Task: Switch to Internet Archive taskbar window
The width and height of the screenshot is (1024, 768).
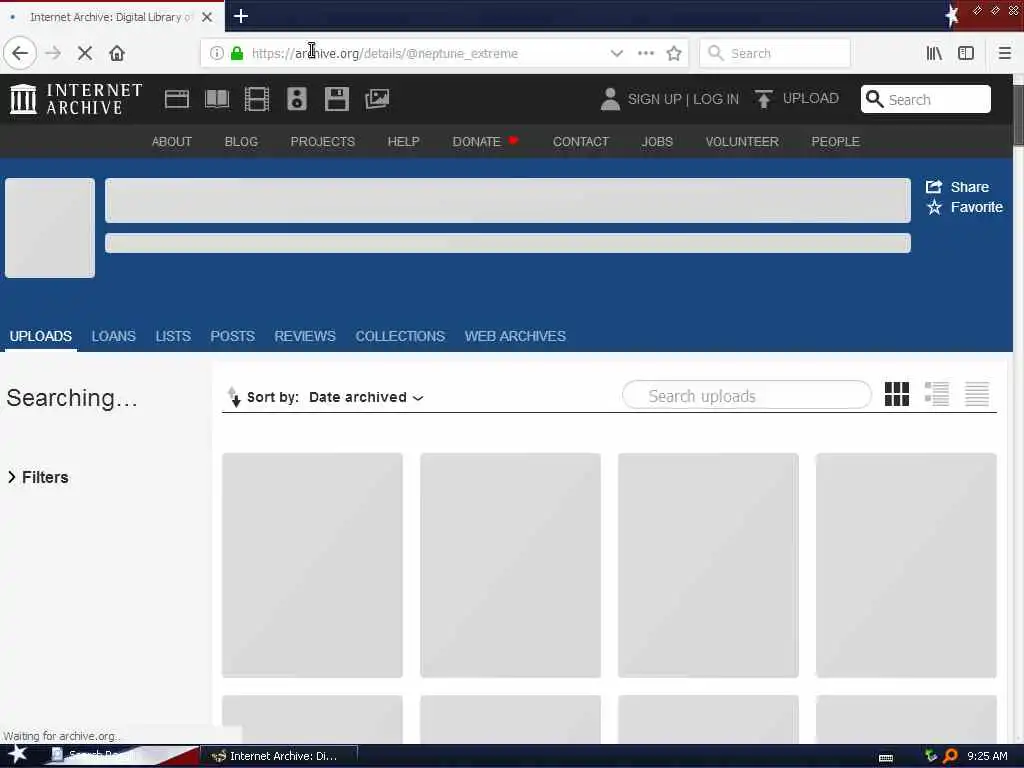Action: click(278, 756)
